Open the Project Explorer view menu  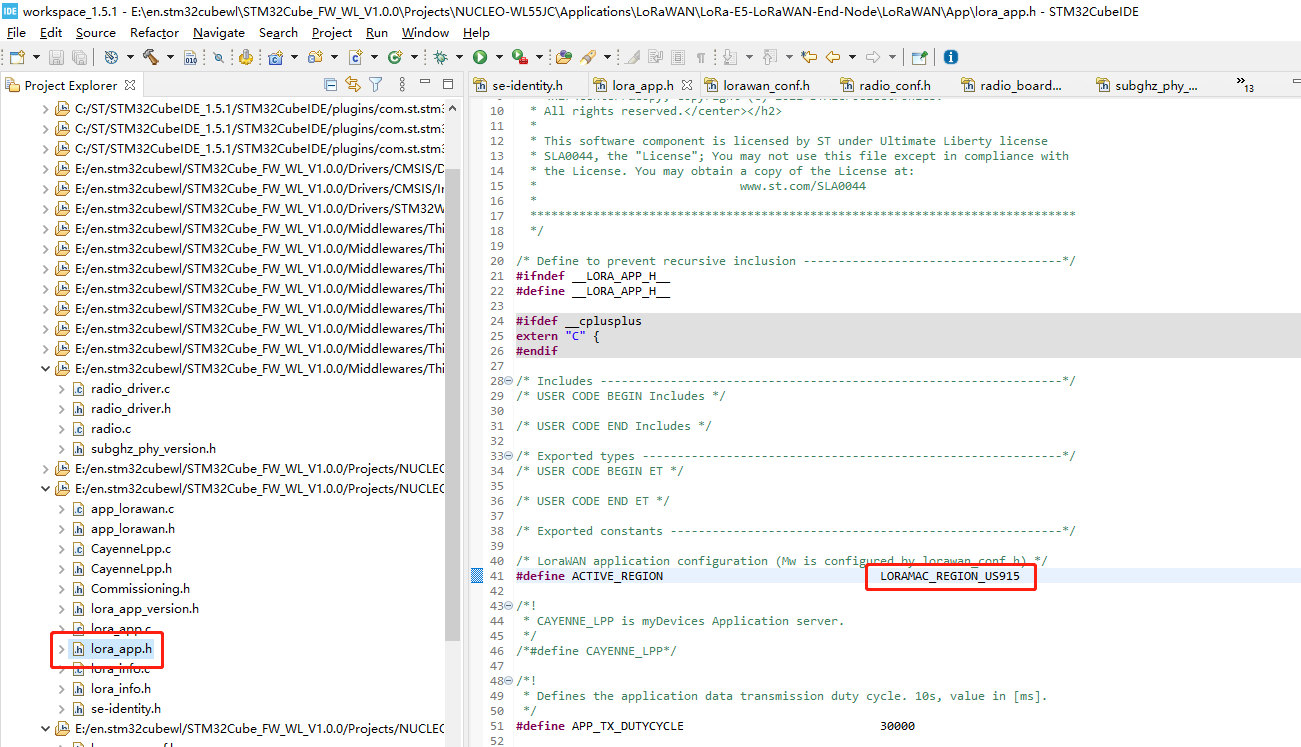pos(401,85)
